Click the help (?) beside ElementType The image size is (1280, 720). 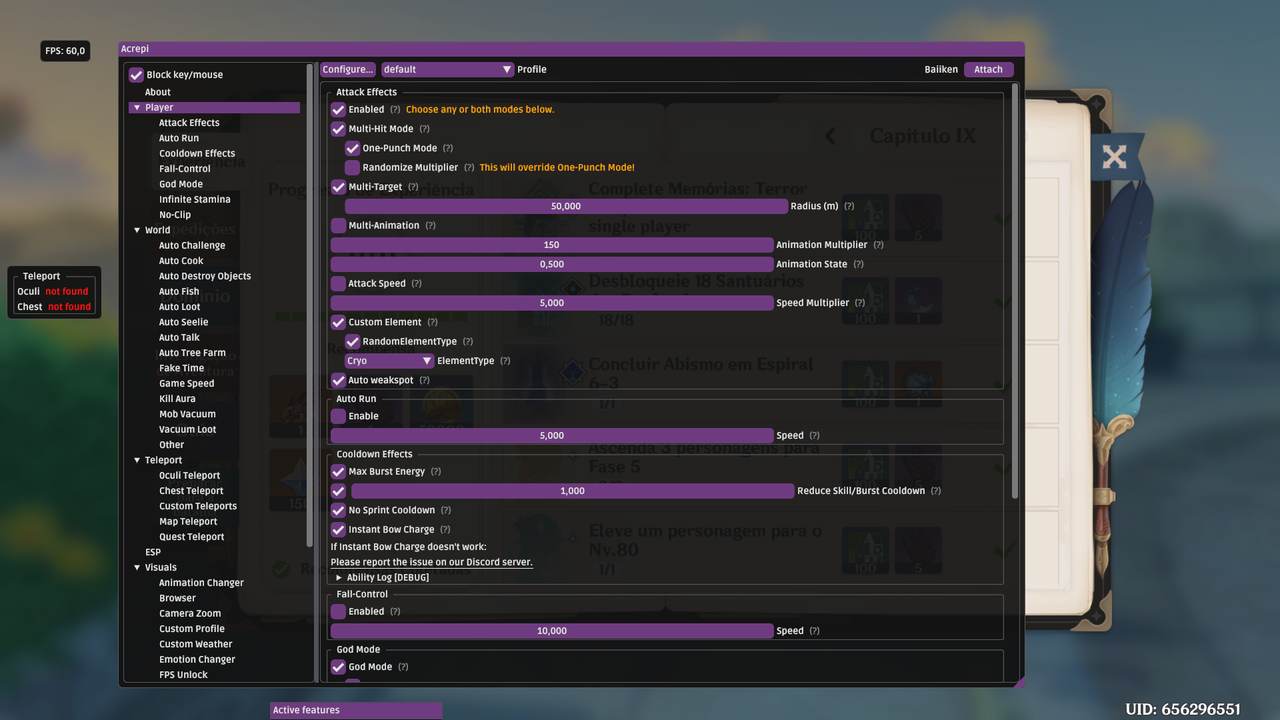(505, 361)
